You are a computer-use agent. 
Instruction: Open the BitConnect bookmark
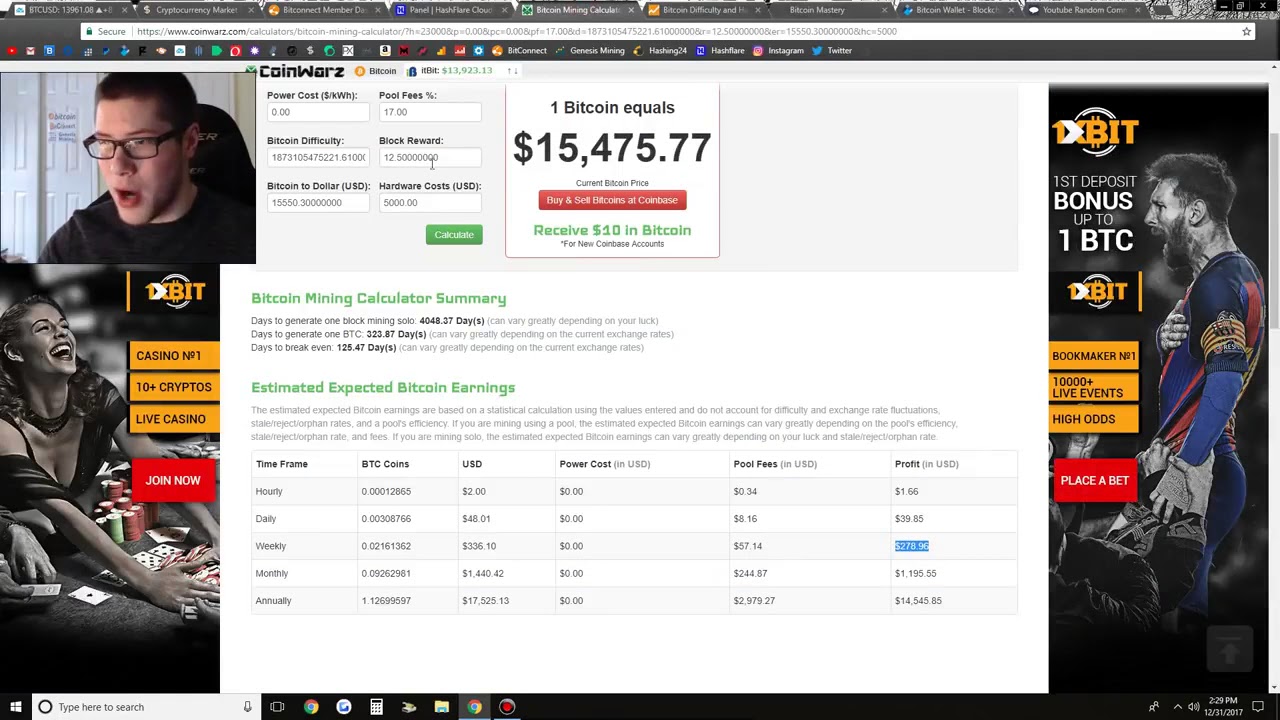(x=520, y=51)
